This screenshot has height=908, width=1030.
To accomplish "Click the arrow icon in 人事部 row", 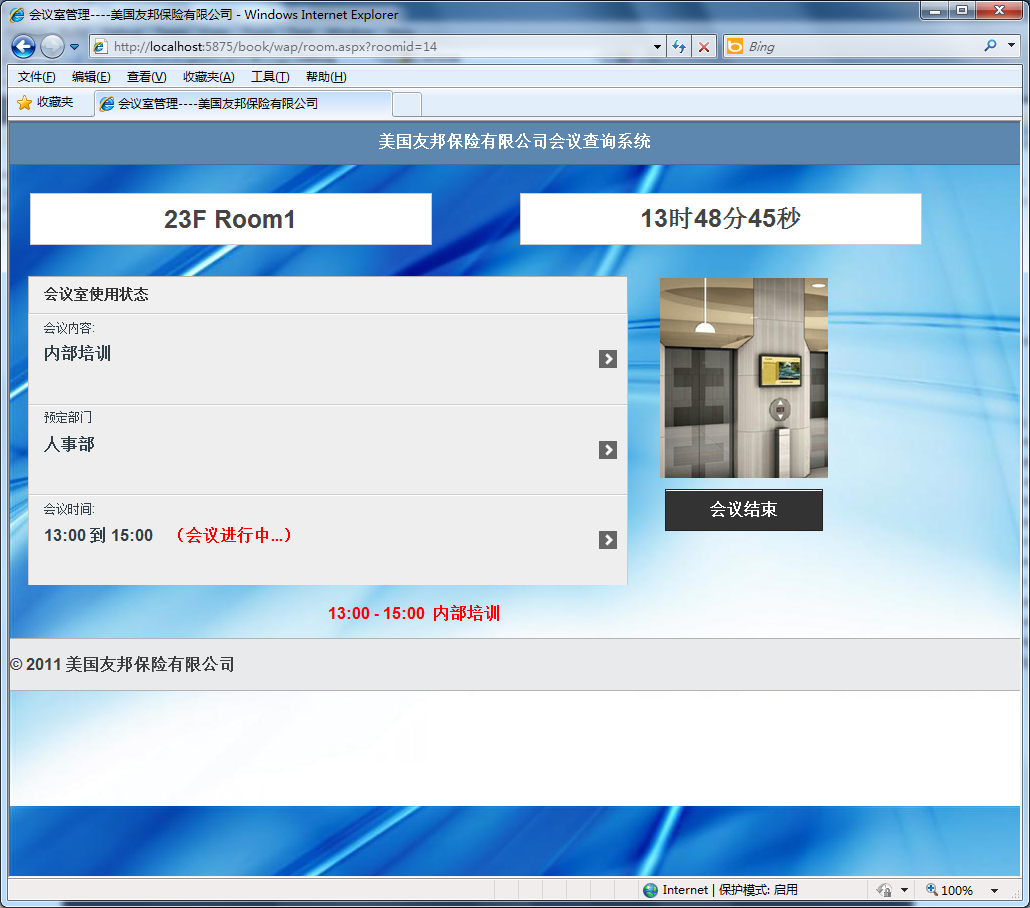I will click(x=608, y=450).
